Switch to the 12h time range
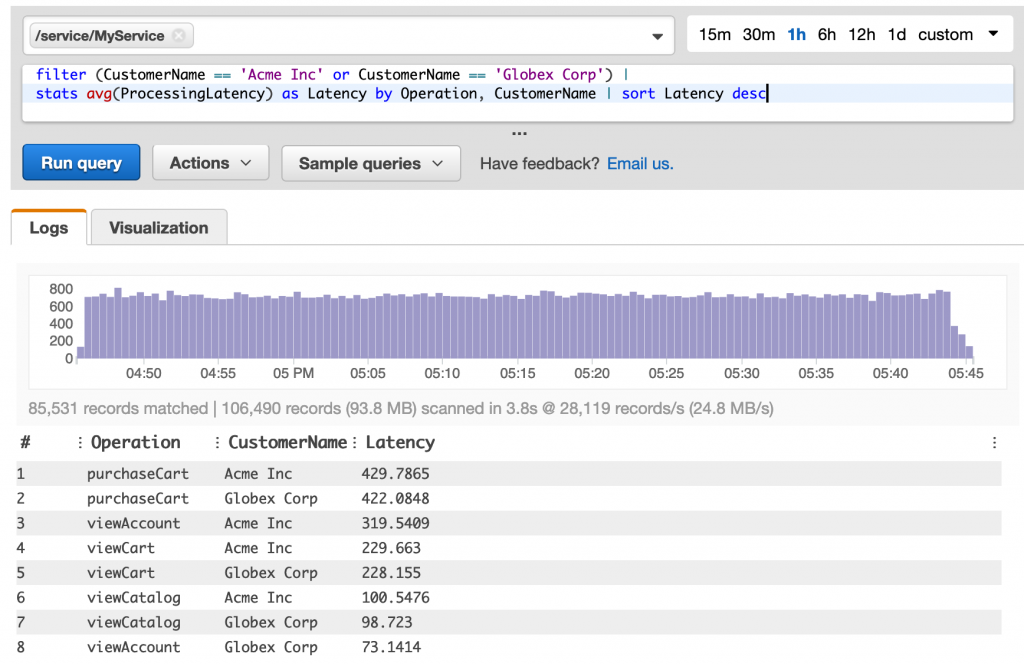 (x=862, y=33)
